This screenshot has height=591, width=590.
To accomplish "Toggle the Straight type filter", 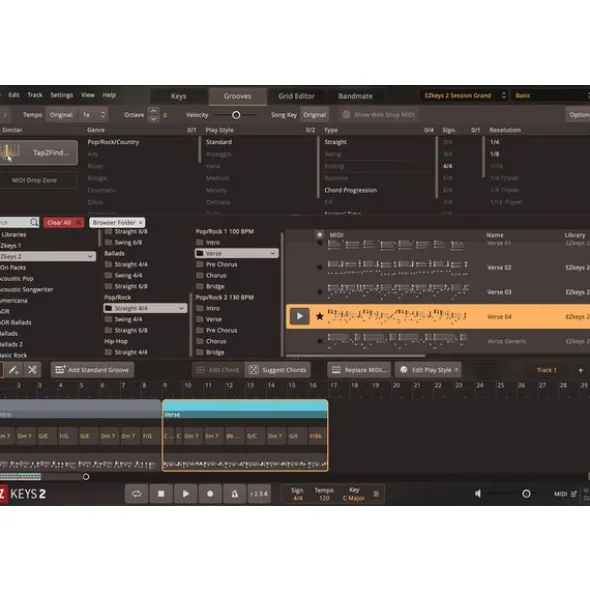I will pyautogui.click(x=335, y=142).
